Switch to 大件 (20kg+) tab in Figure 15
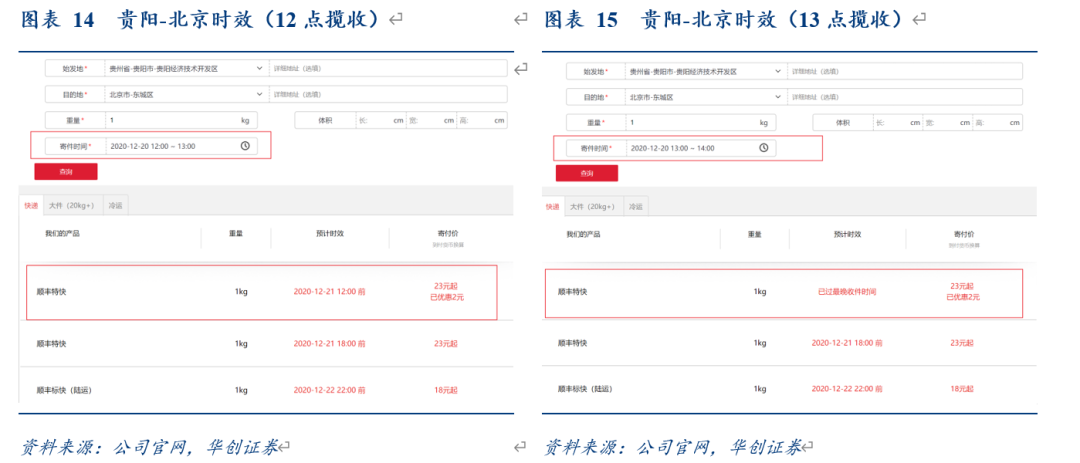Image resolution: width=1080 pixels, height=463 pixels. pos(592,206)
